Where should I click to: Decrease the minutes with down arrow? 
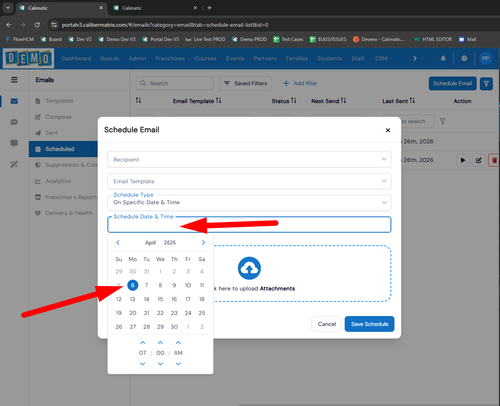(x=160, y=364)
